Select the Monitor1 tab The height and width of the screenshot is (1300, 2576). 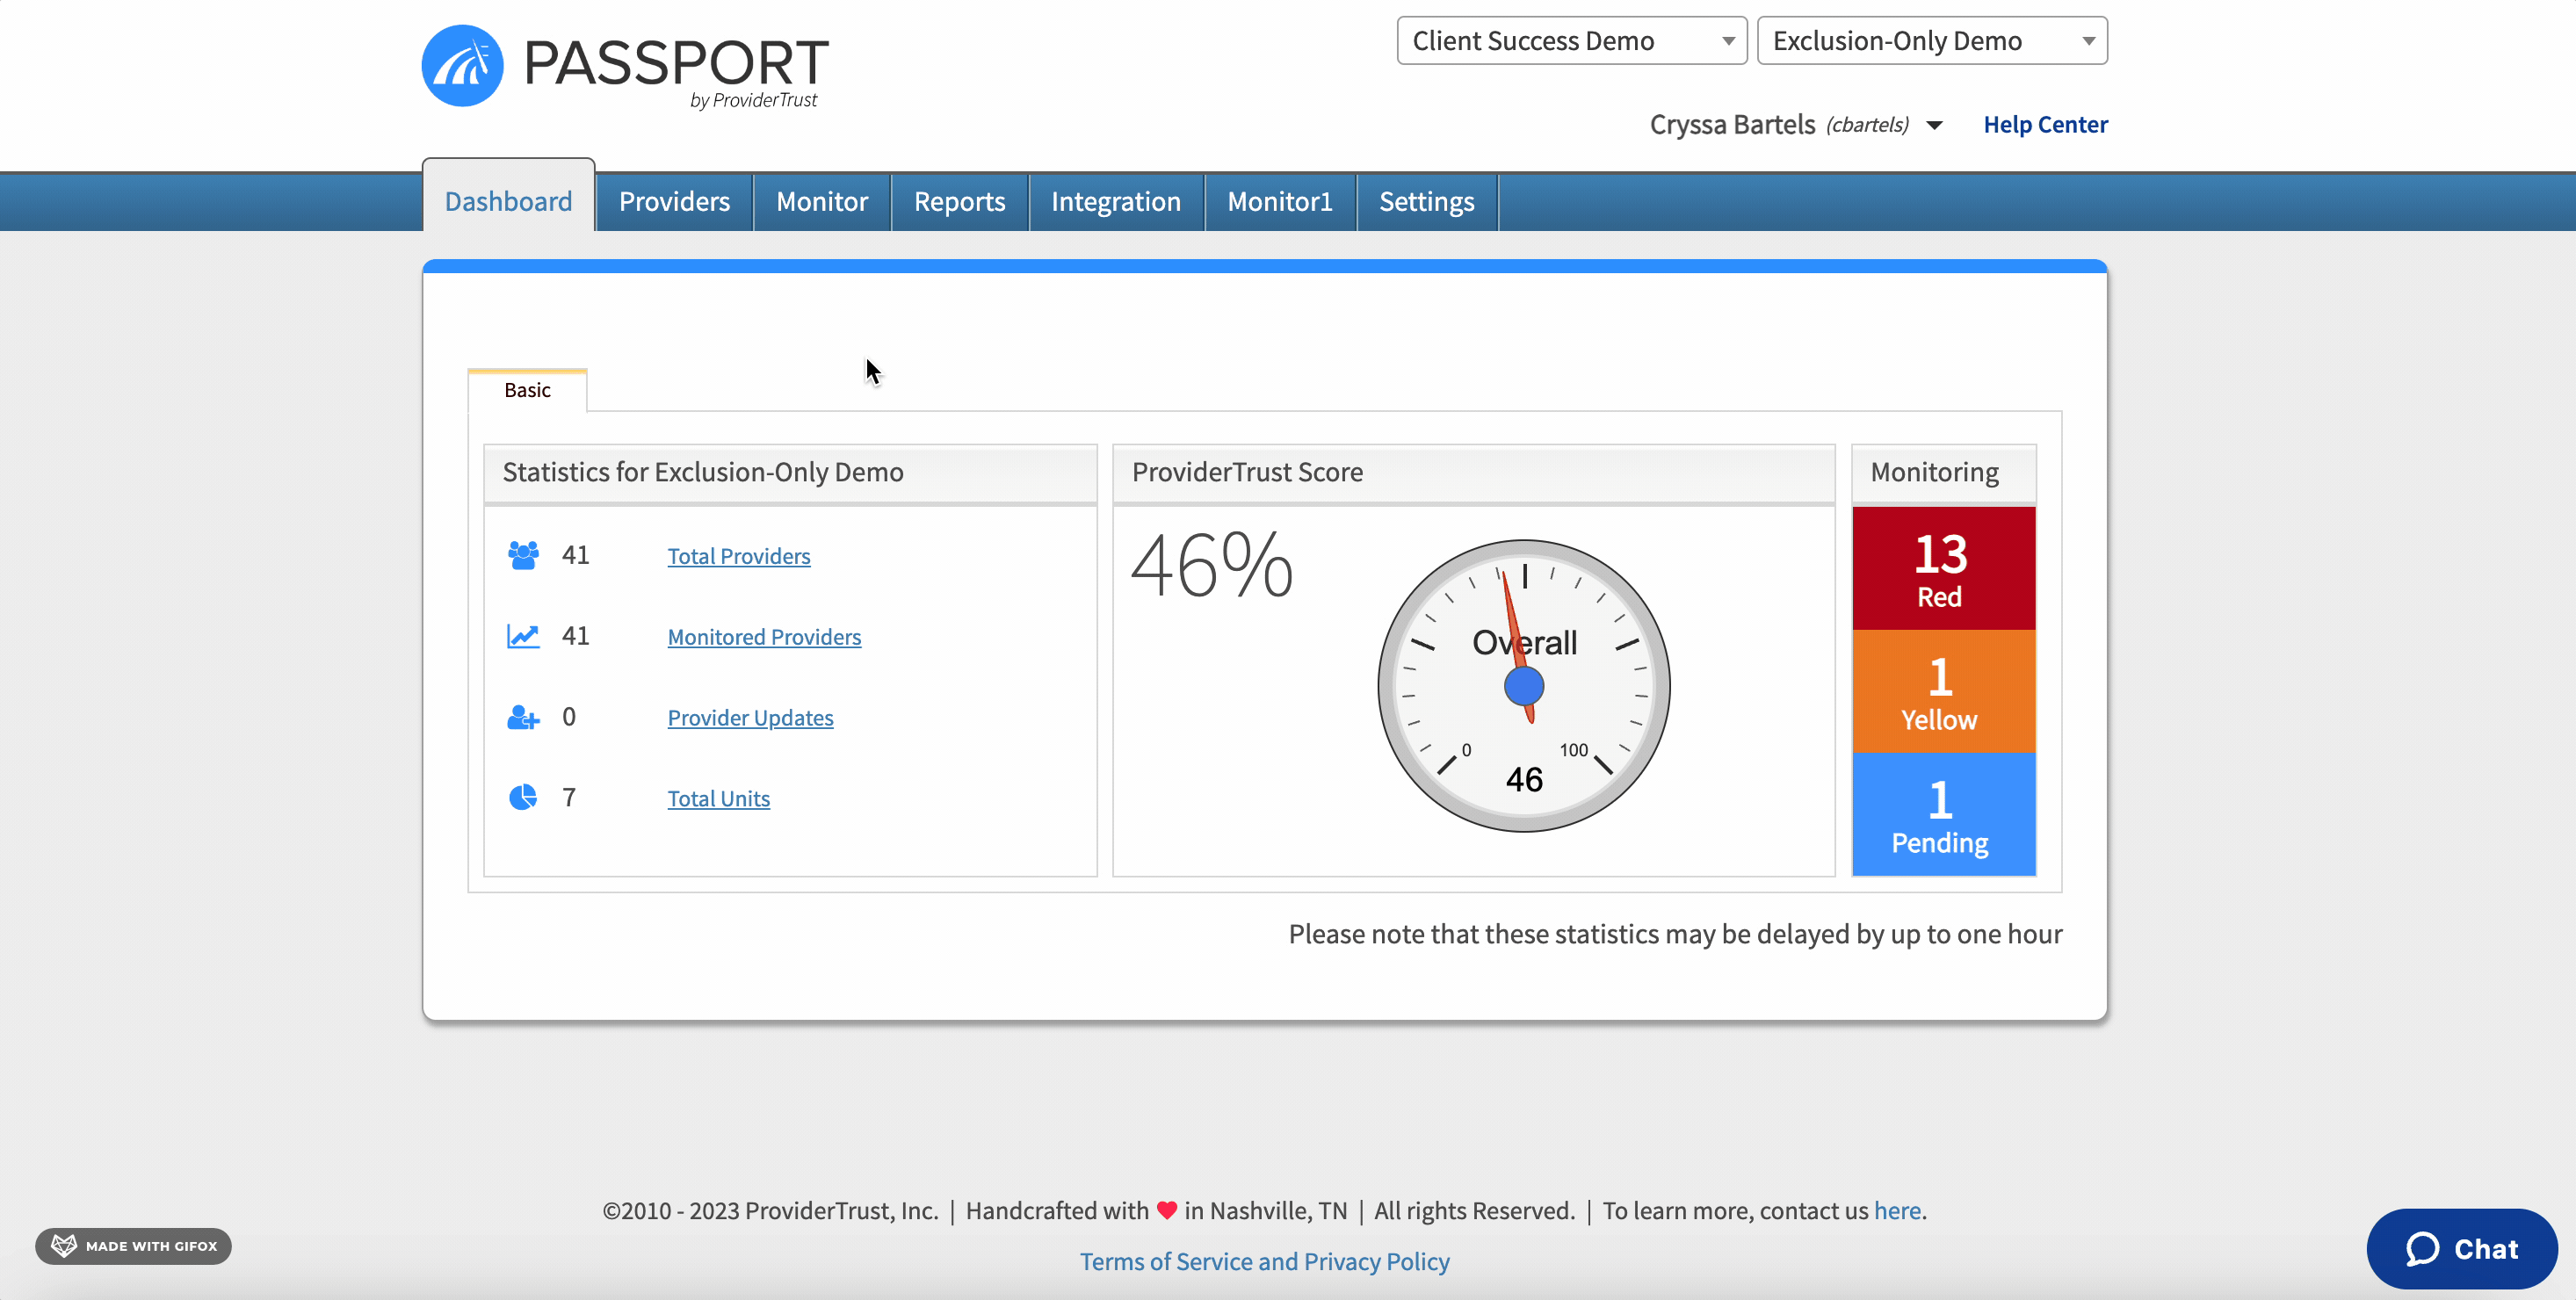[x=1280, y=201]
